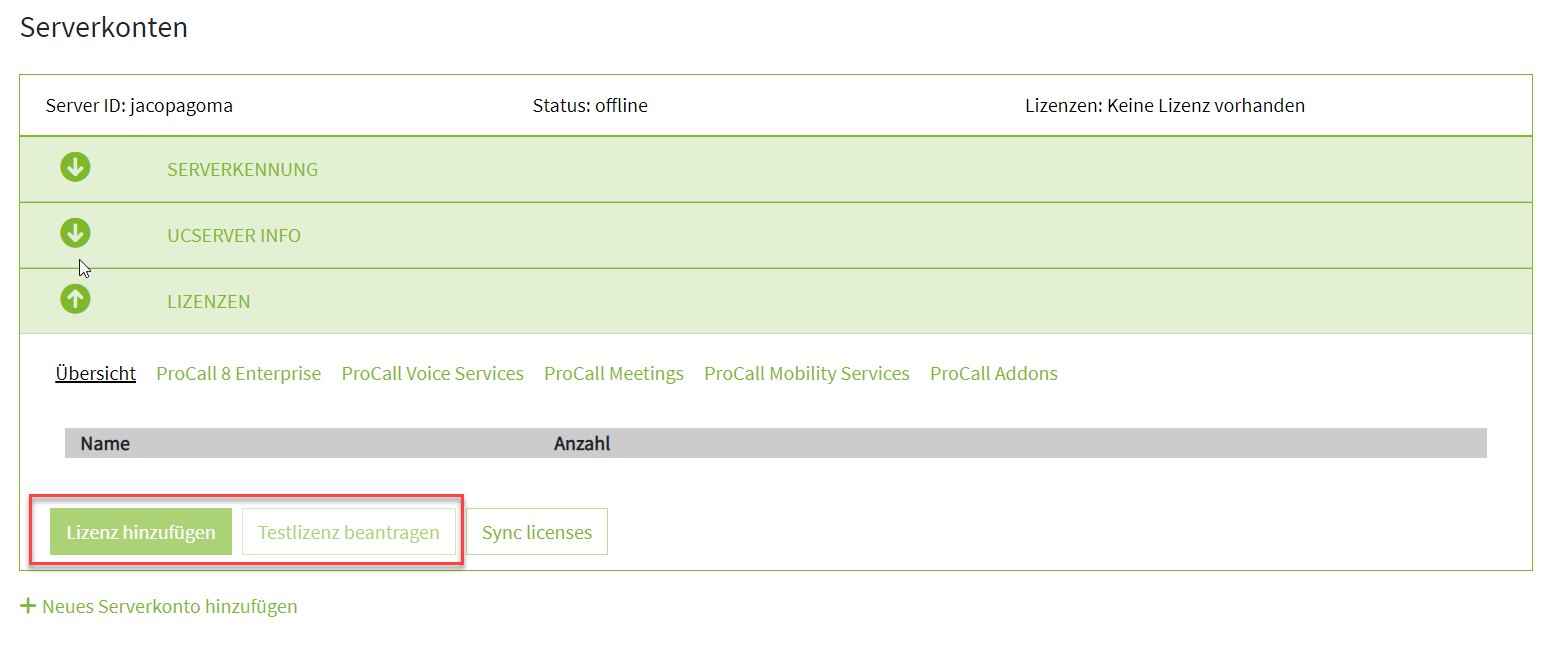1549x652 pixels.
Task: Click the SERVERKENNUNG down-arrow icon
Action: point(75,167)
